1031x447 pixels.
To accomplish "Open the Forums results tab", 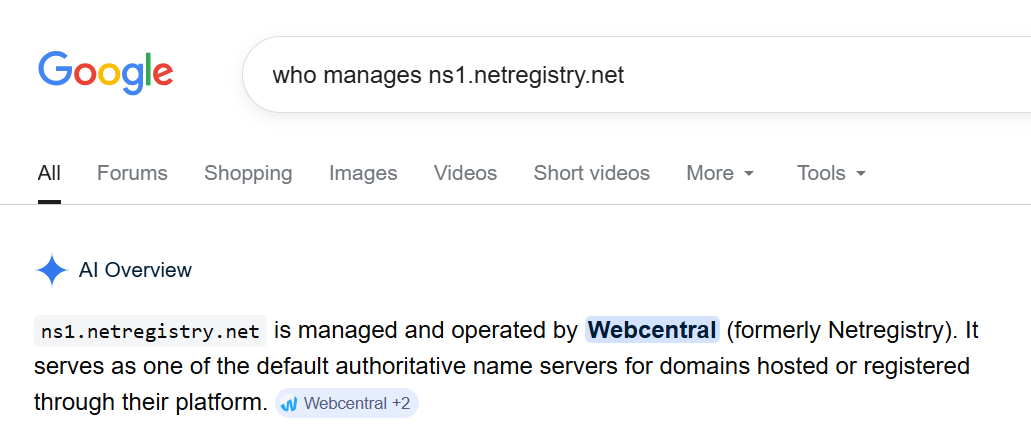I will pos(132,173).
